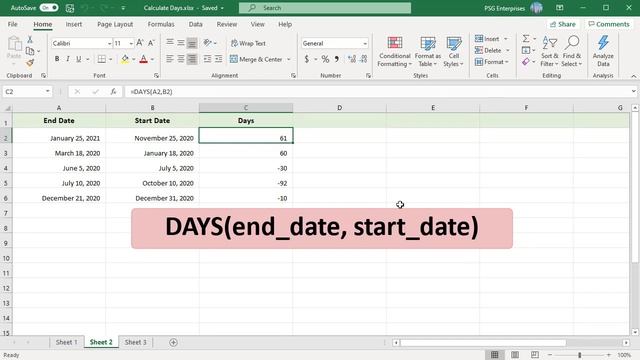
Task: Click Top Align icon
Action: point(170,43)
